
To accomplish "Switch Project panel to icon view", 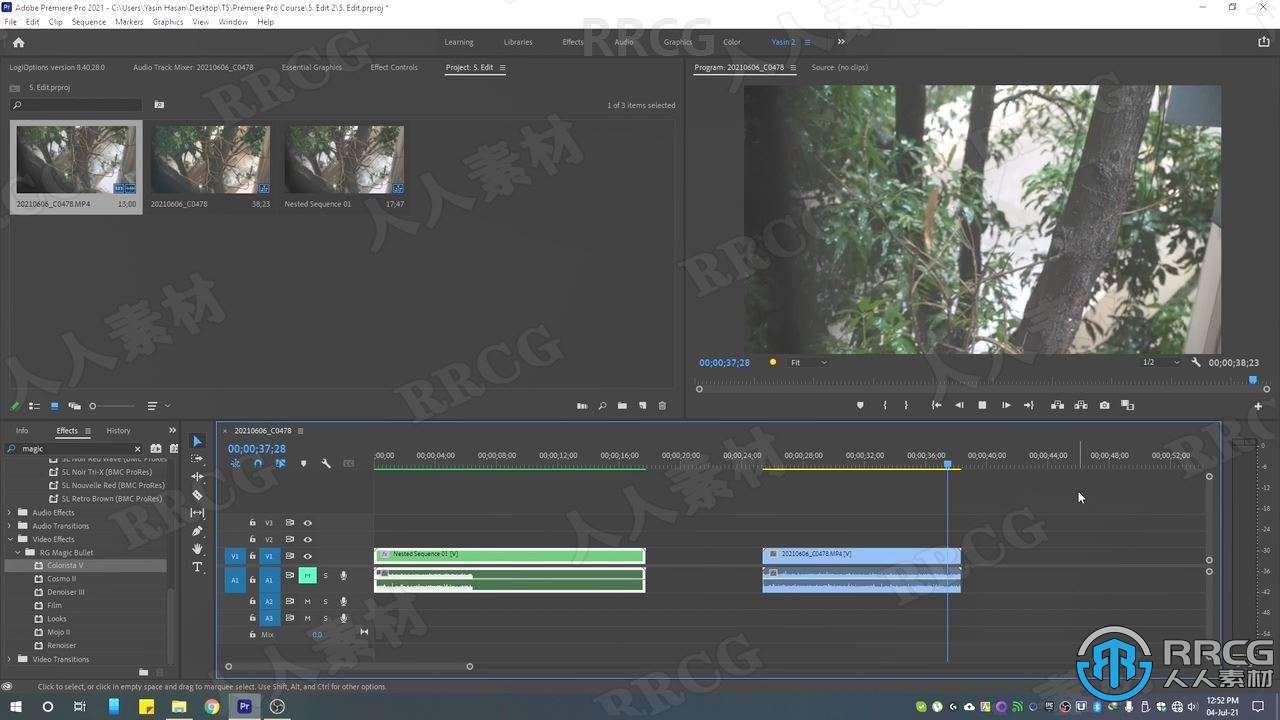I will [x=54, y=406].
